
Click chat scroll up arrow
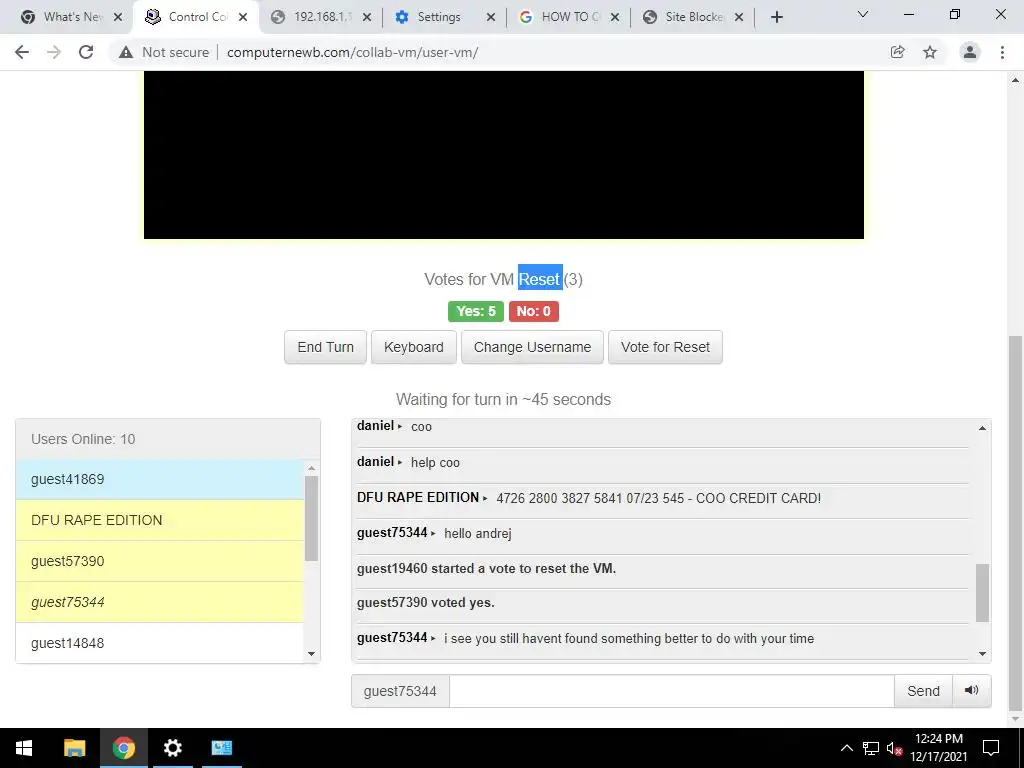click(982, 428)
